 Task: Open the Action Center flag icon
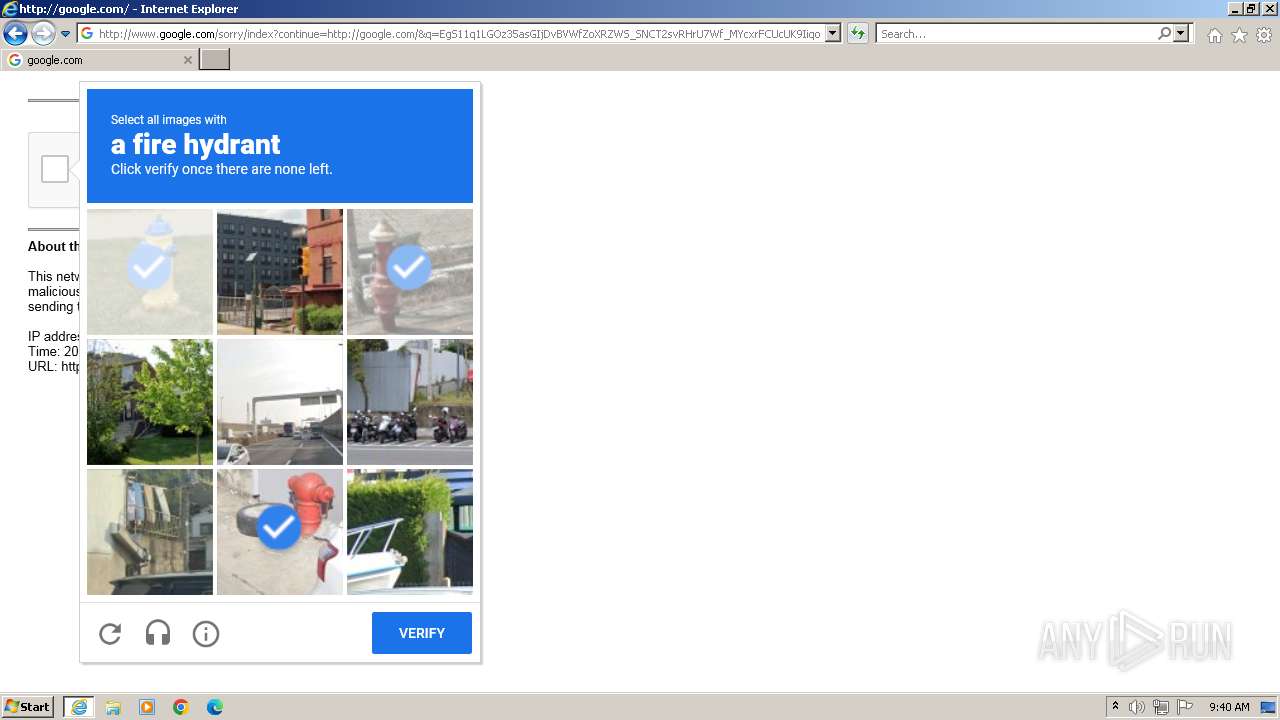coord(1185,707)
